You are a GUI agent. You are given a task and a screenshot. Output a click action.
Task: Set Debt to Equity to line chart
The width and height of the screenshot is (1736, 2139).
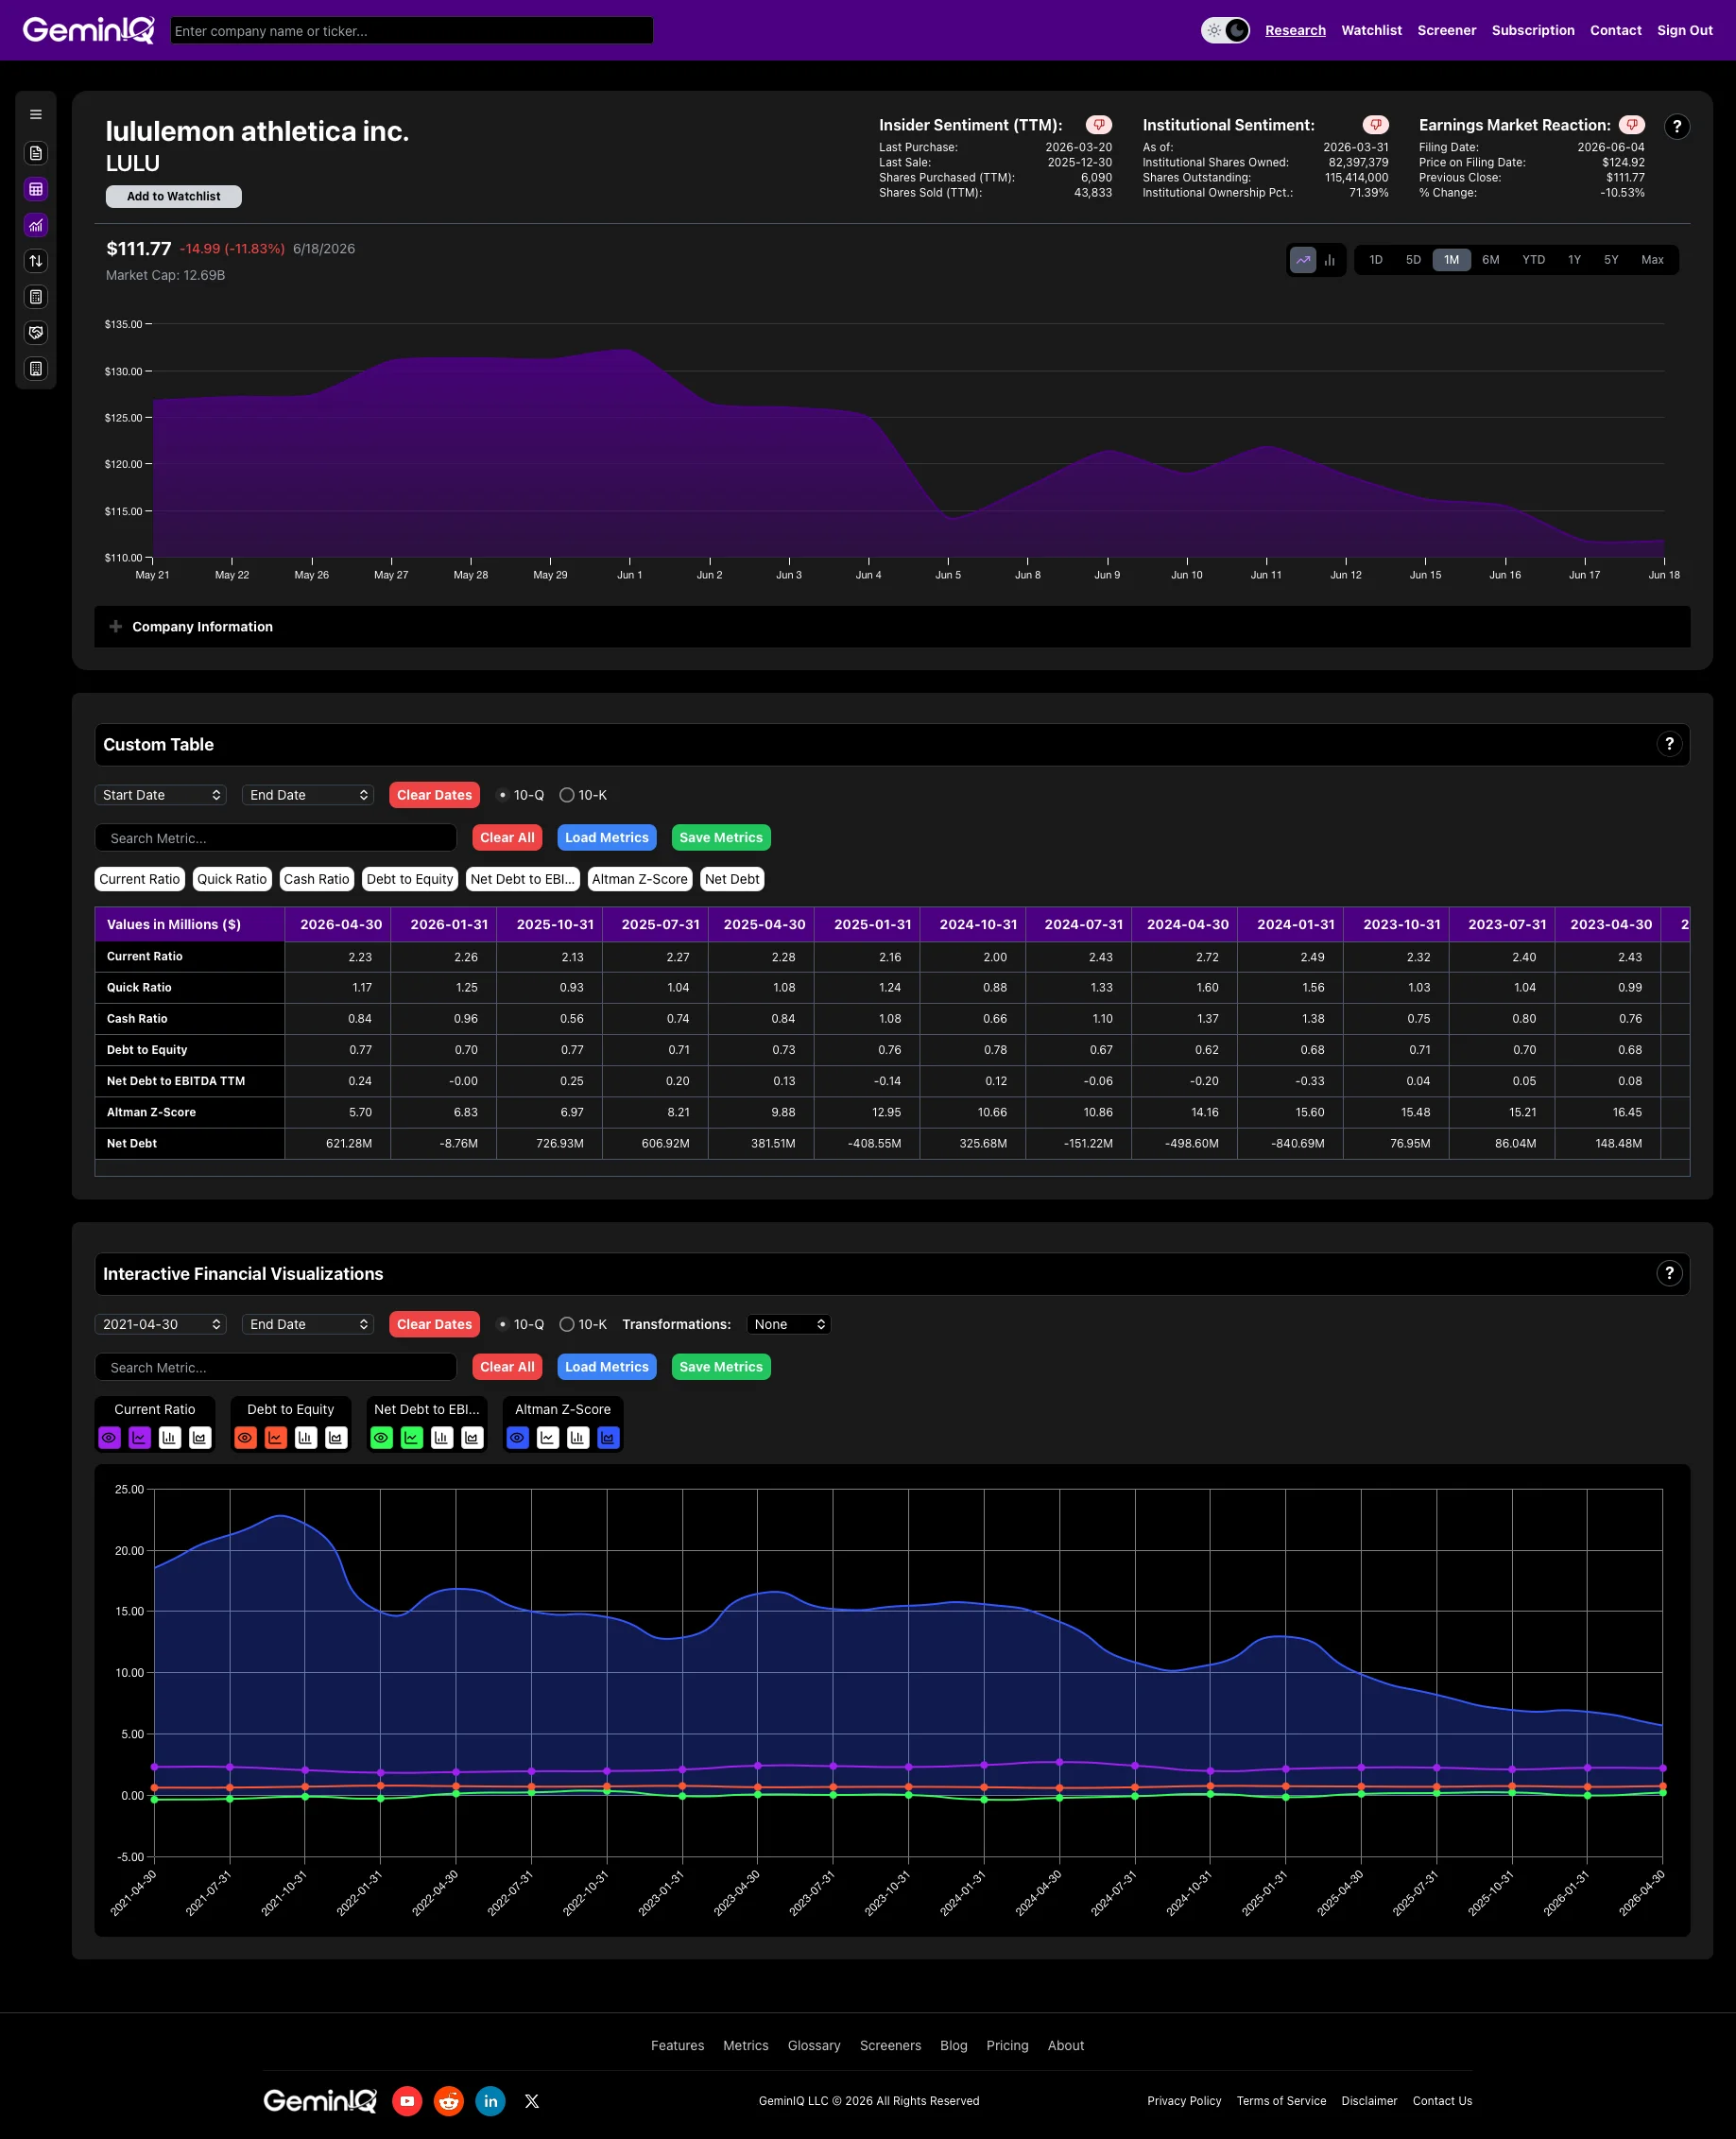click(x=276, y=1438)
